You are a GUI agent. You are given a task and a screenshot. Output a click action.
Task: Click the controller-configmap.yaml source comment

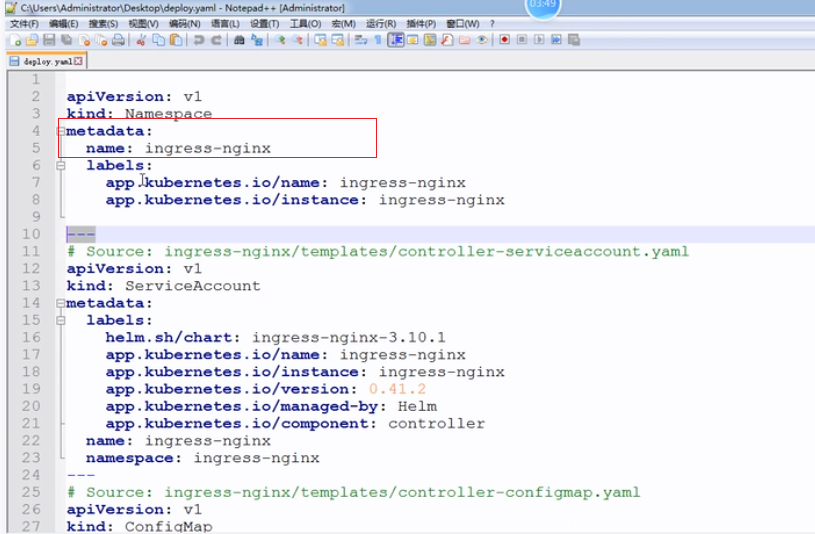(353, 492)
